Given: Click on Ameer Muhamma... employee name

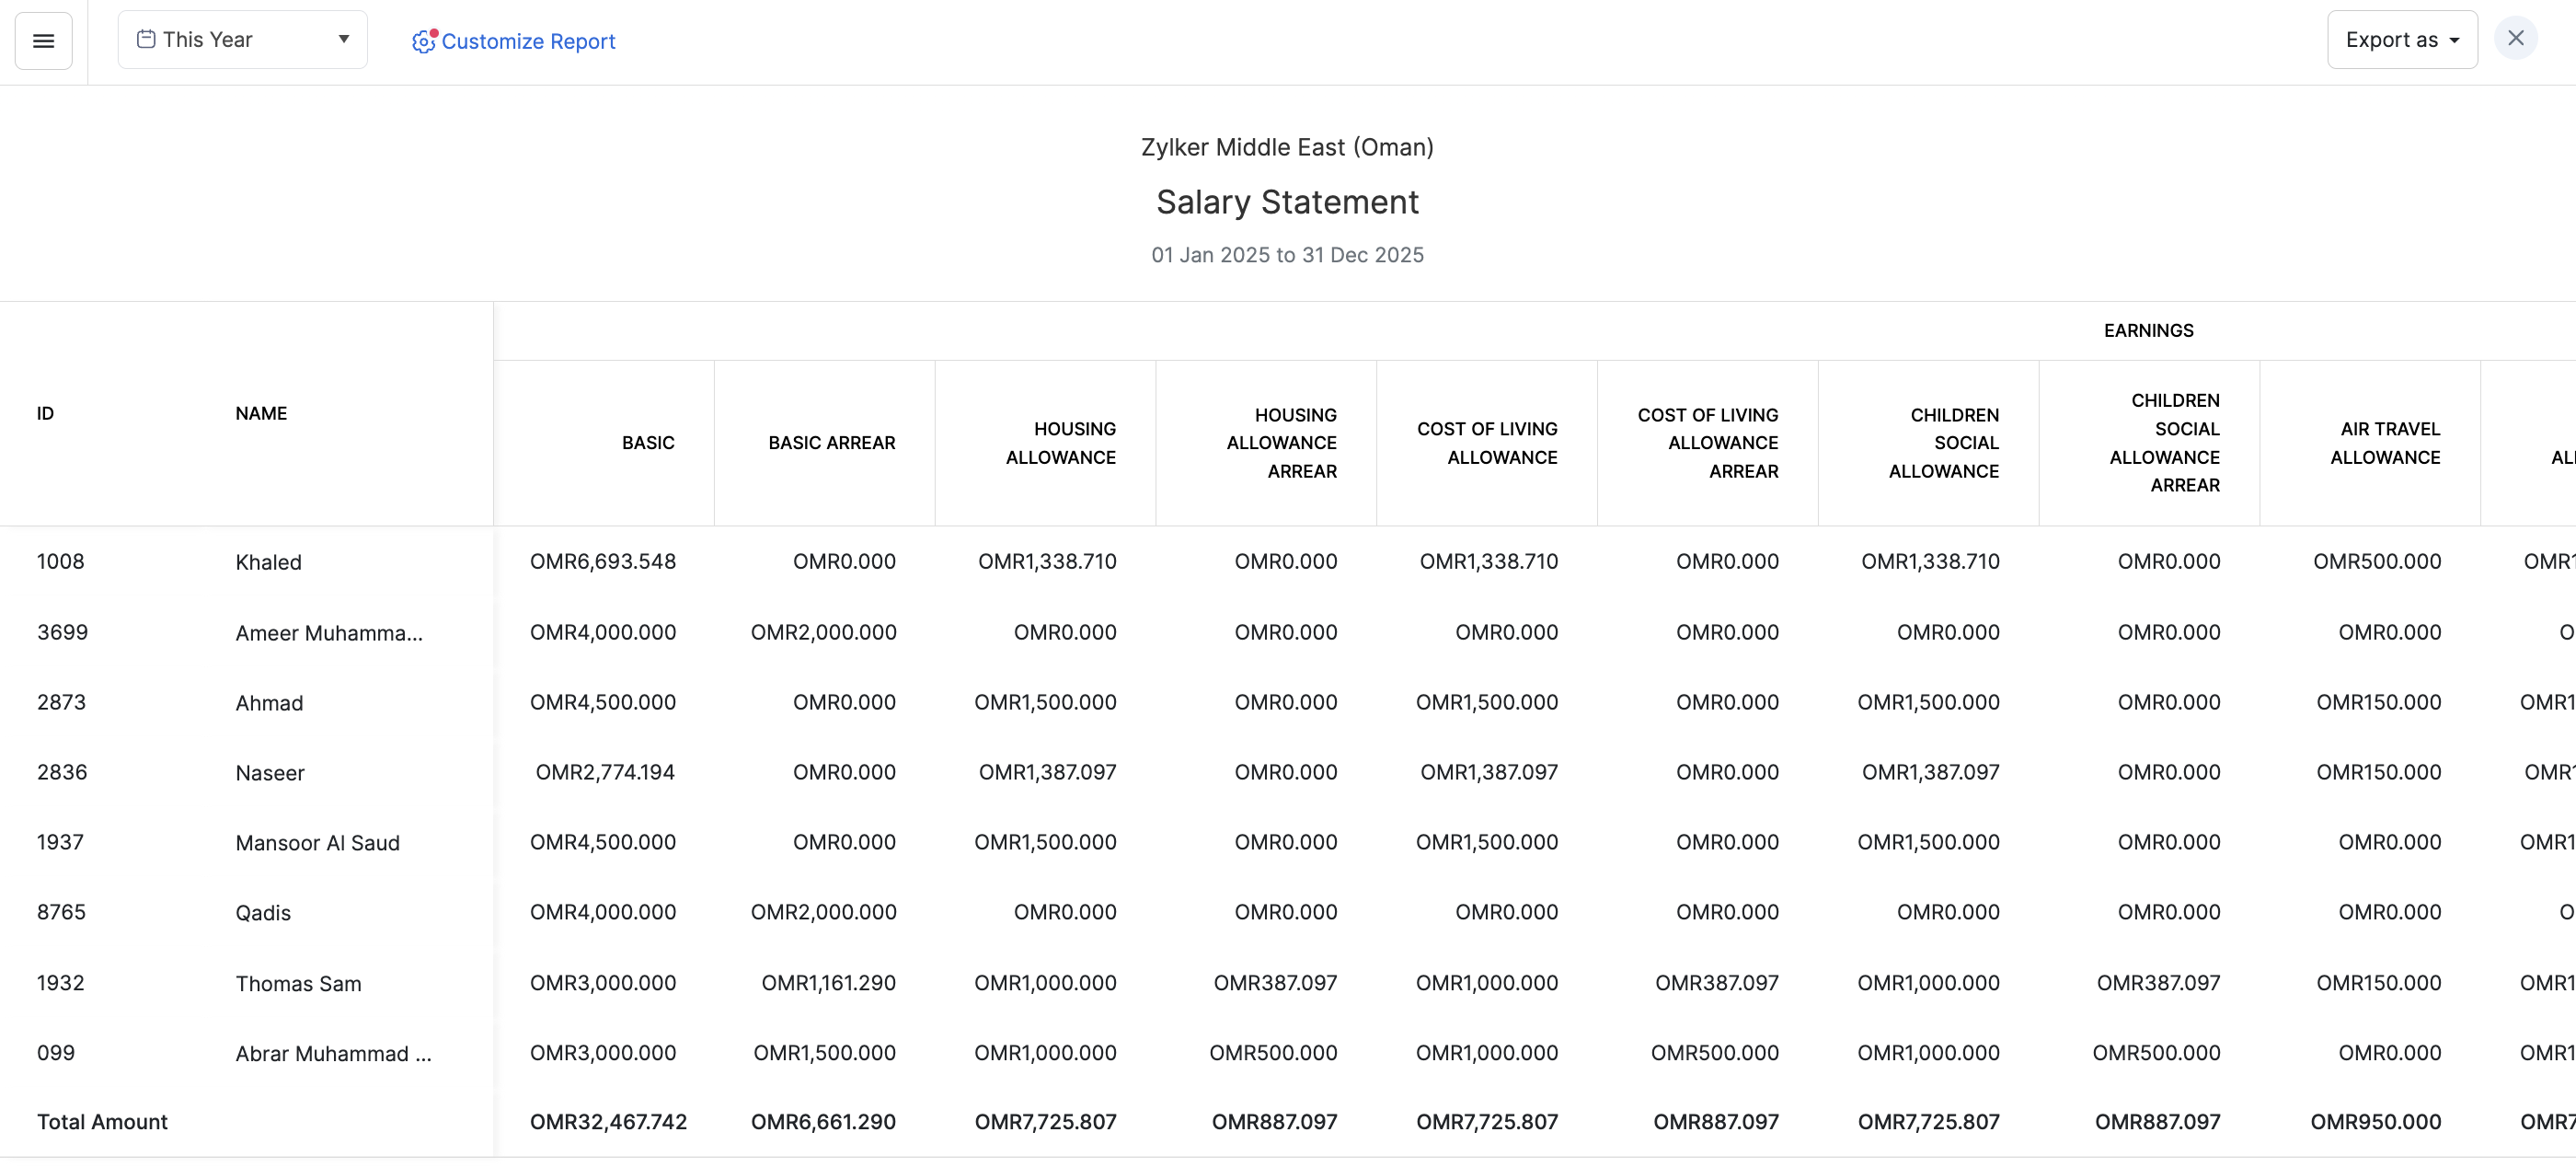Looking at the screenshot, I should [329, 633].
